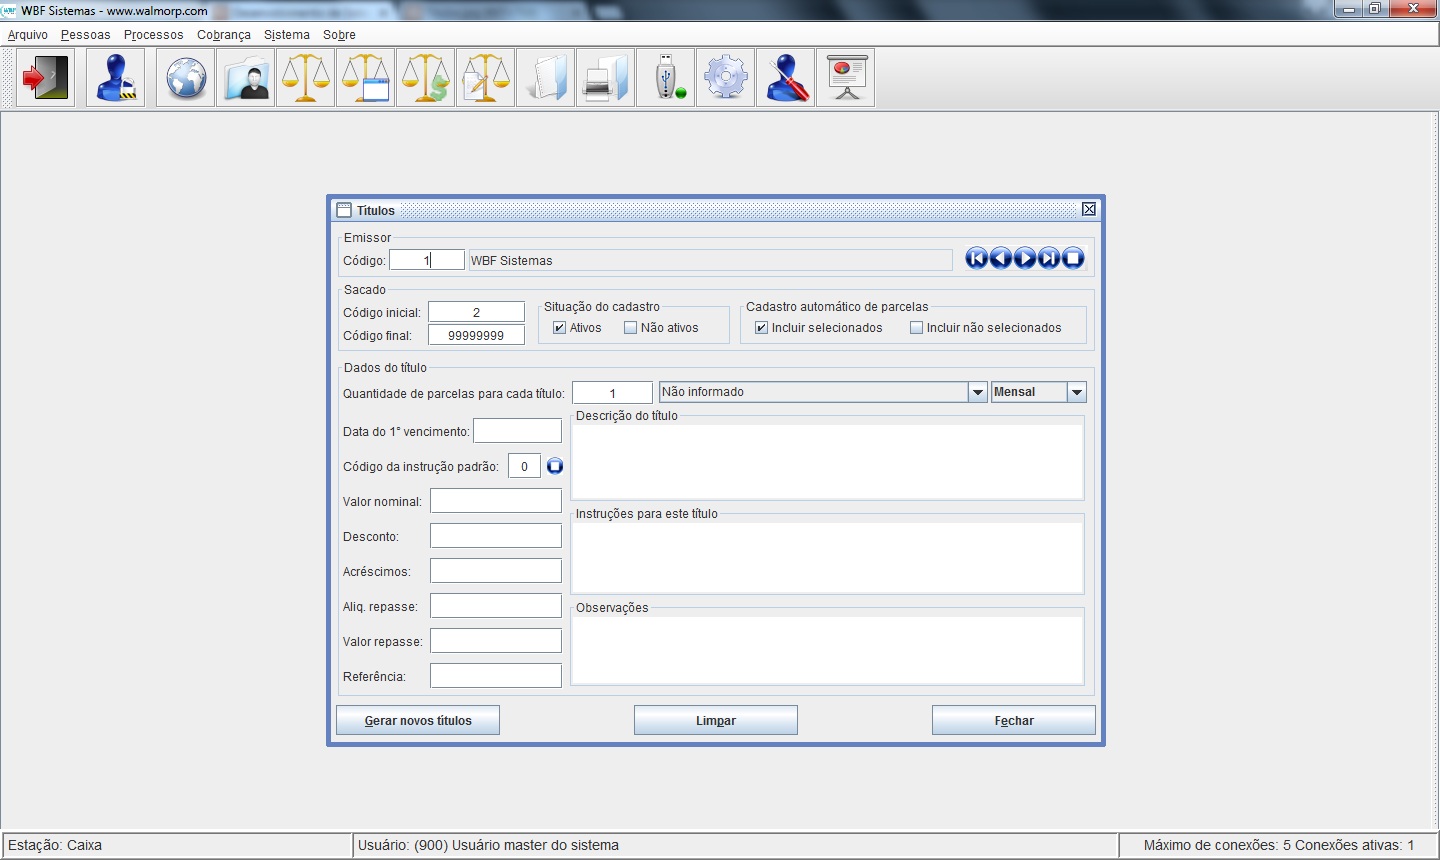Screen dimensions: 1440x860
Task: Click the Gerar novos títulos button
Action: pos(418,720)
